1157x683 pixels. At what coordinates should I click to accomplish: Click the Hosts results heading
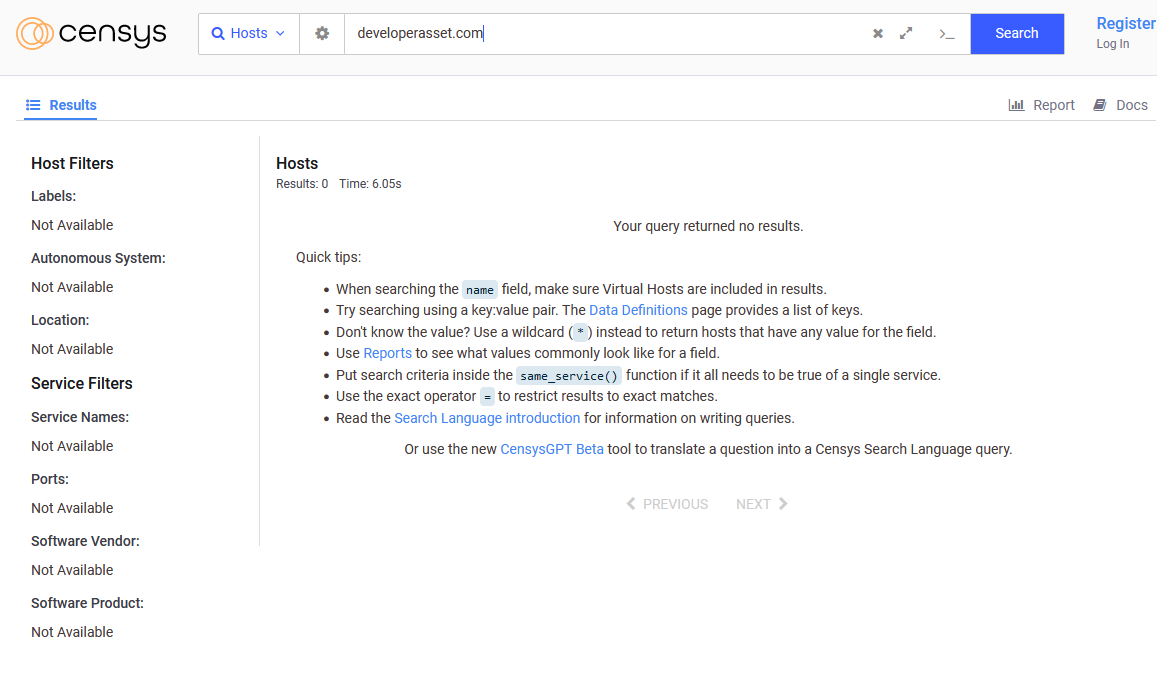[297, 163]
